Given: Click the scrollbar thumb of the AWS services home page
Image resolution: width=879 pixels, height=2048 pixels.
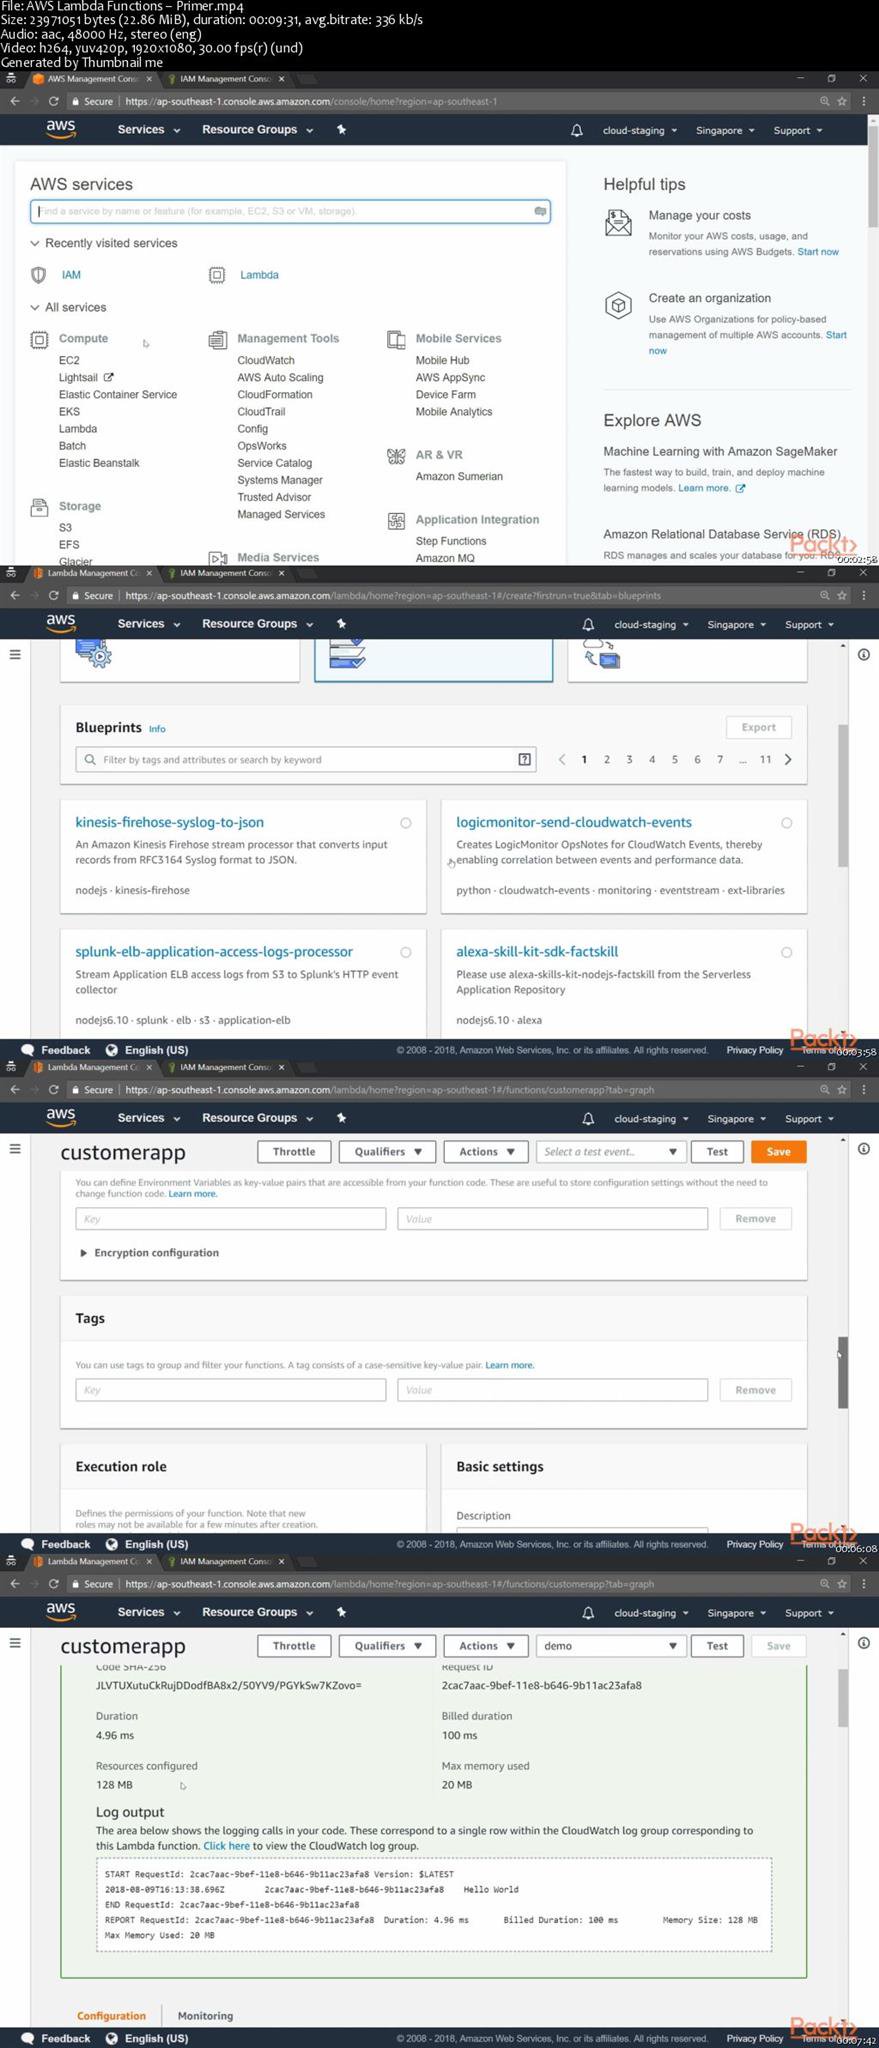Looking at the screenshot, I should pos(873,178).
